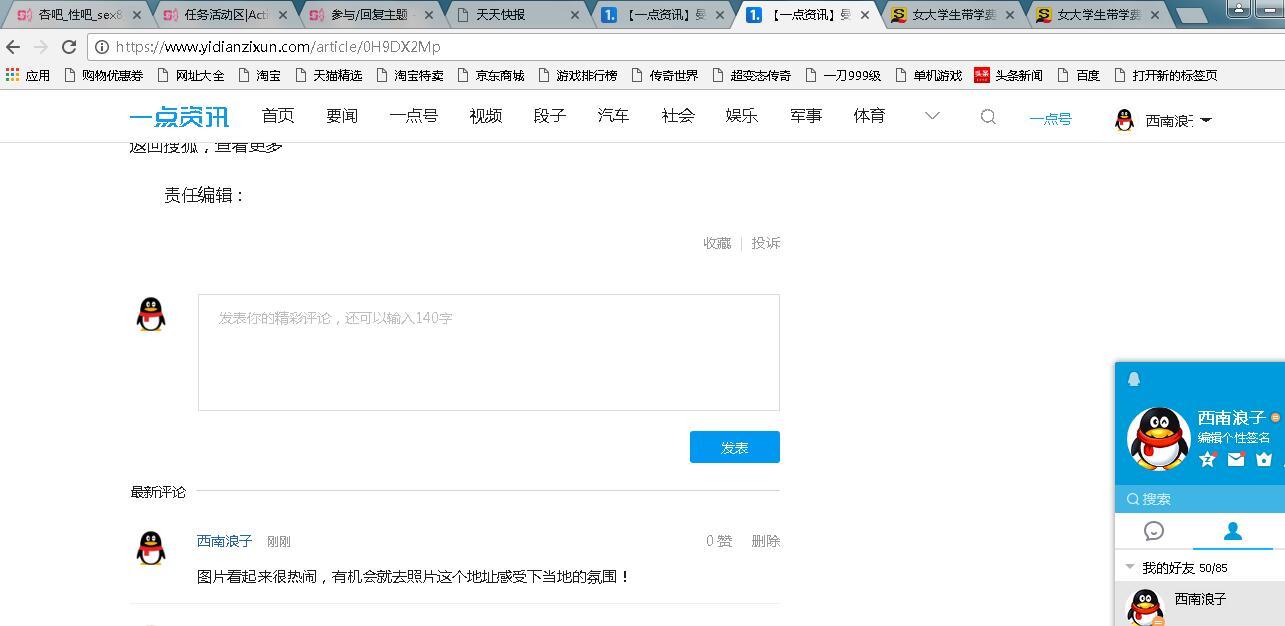
Task: Click the 一点资讯 logo
Action: [x=179, y=117]
